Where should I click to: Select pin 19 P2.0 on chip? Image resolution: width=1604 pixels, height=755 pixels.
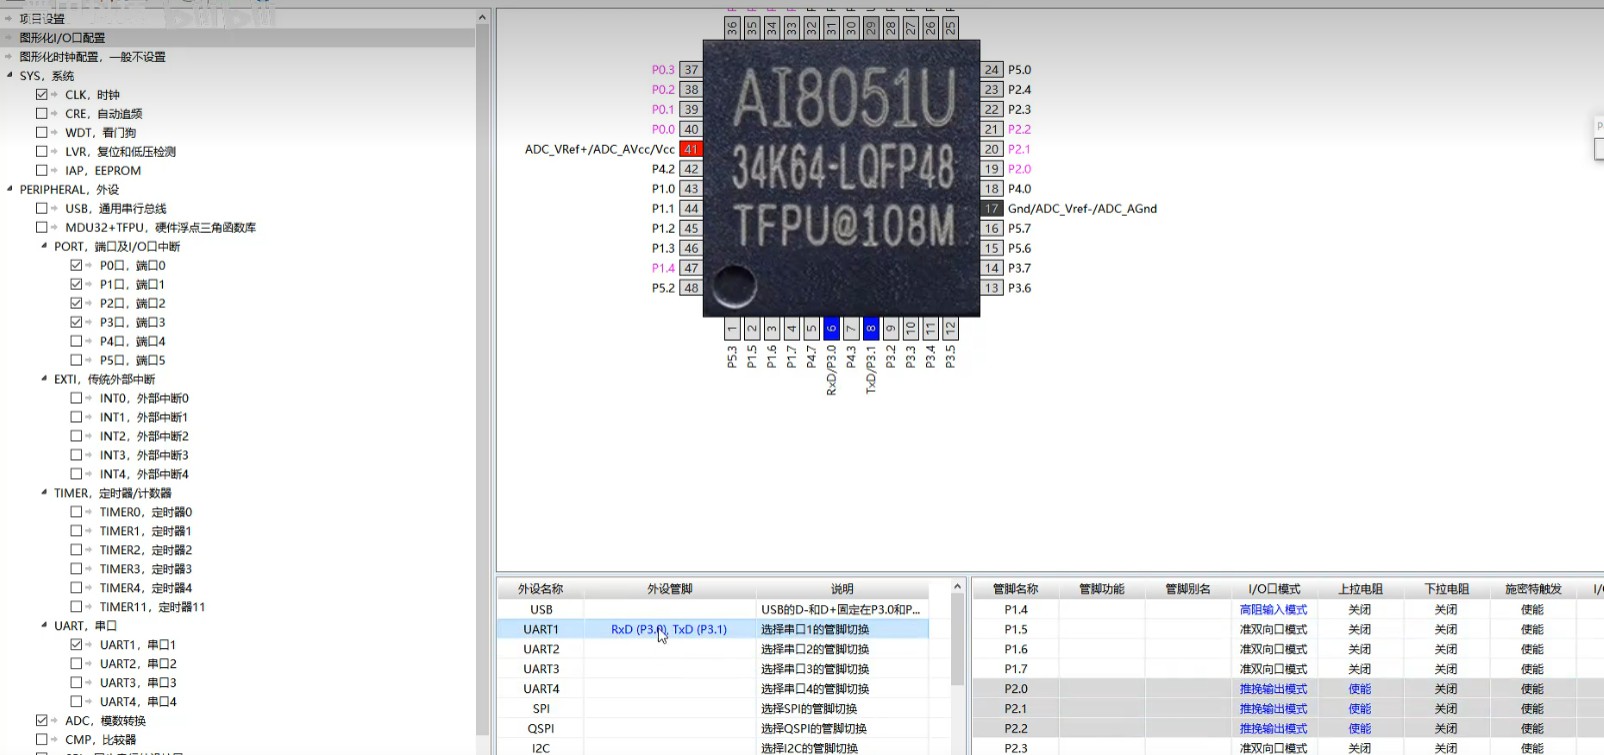tap(992, 169)
